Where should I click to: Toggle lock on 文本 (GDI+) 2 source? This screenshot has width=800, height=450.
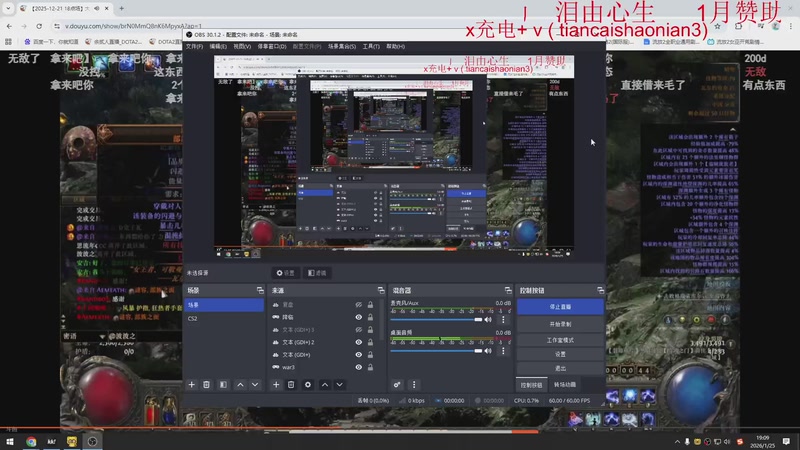[370, 342]
